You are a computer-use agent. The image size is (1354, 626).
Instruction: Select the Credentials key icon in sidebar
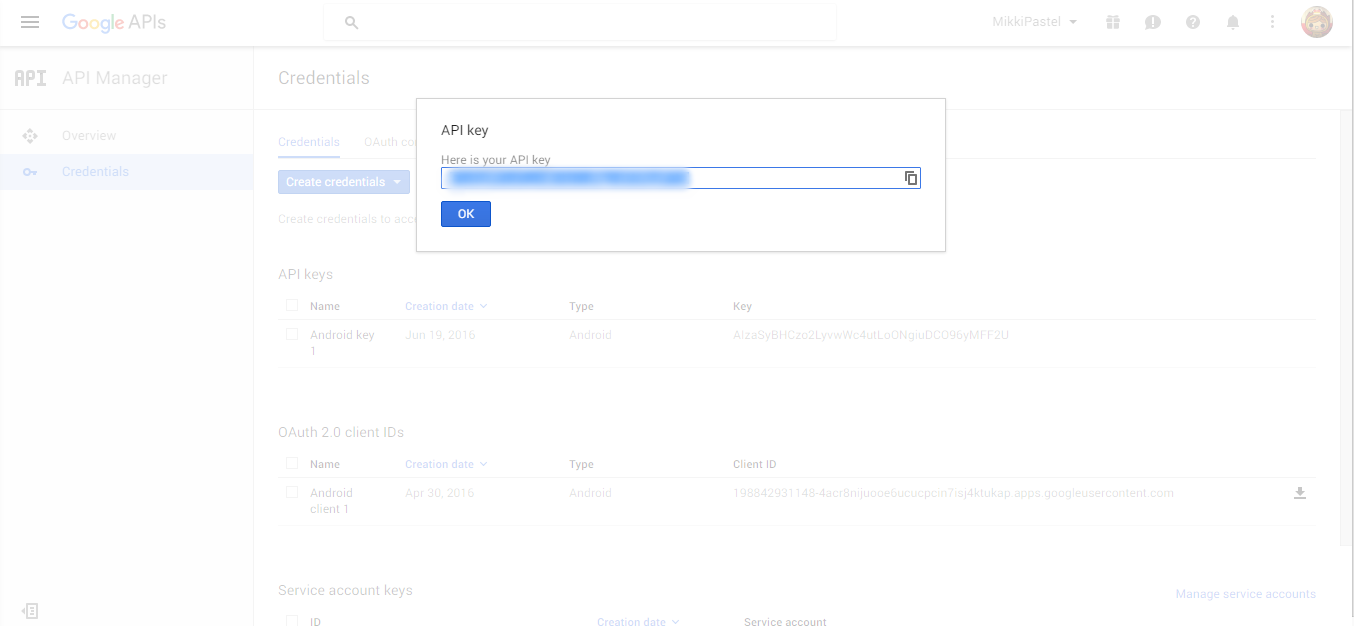pos(30,171)
